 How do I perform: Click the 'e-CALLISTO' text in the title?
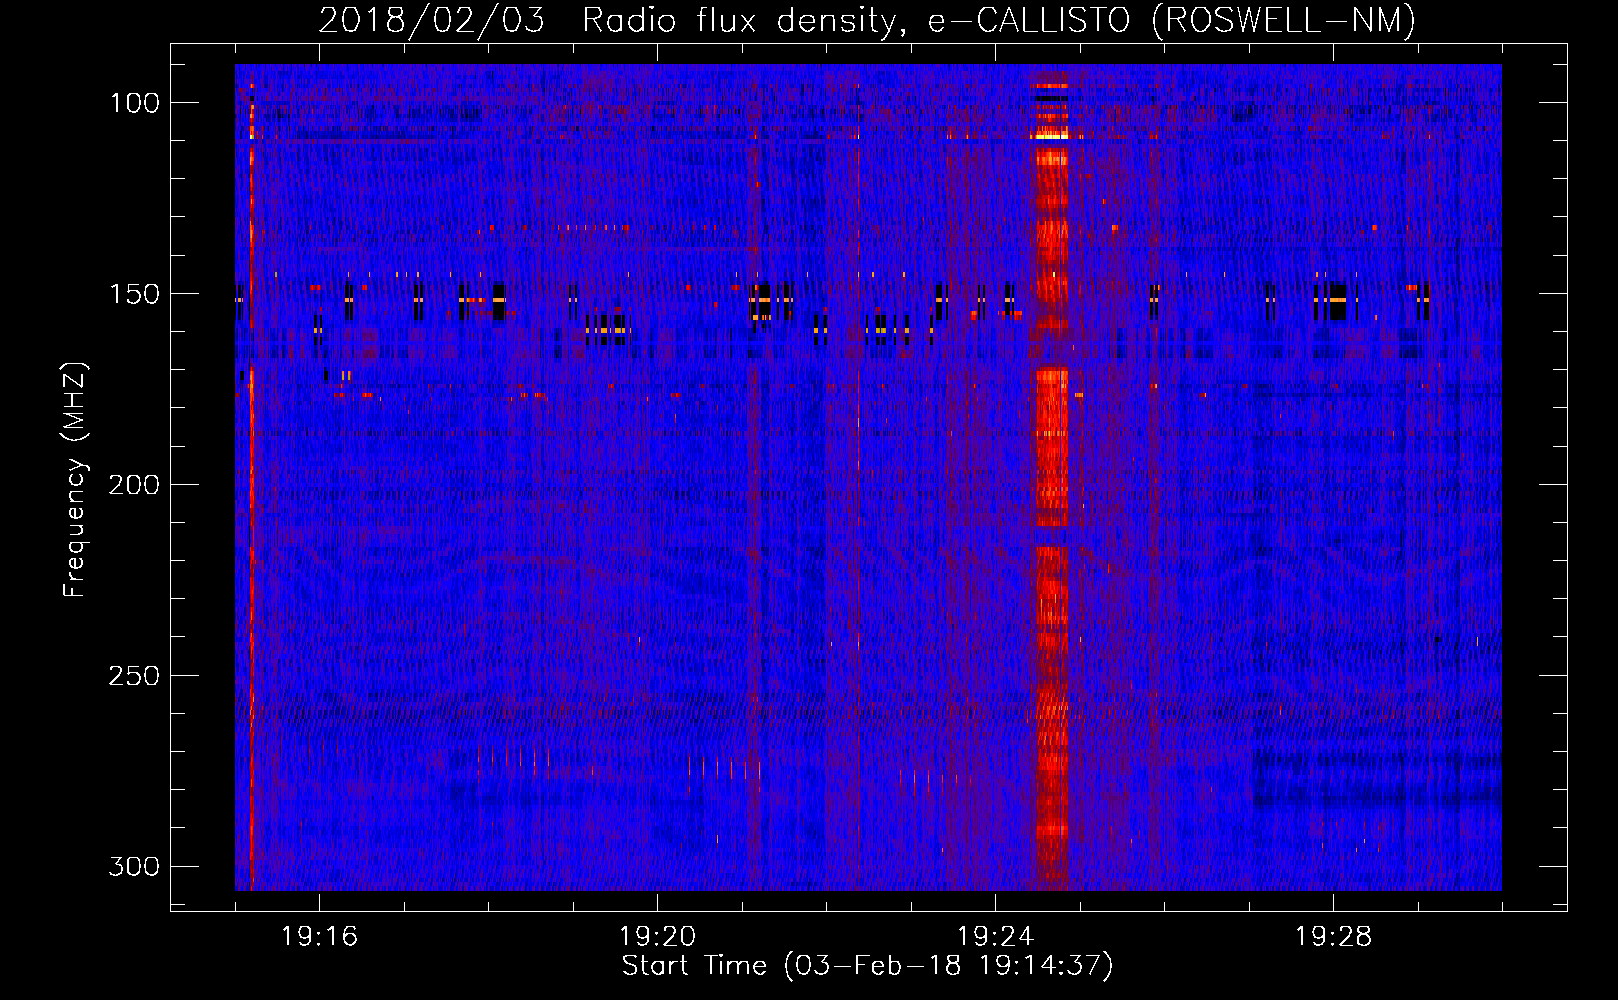(1029, 20)
